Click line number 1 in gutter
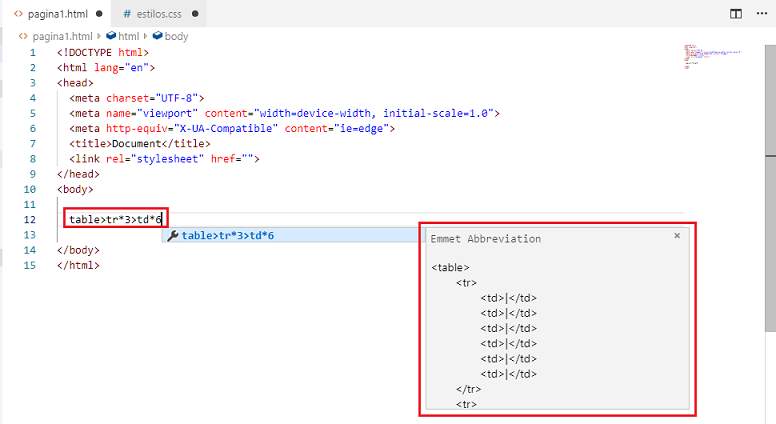The image size is (776, 424). 33,52
